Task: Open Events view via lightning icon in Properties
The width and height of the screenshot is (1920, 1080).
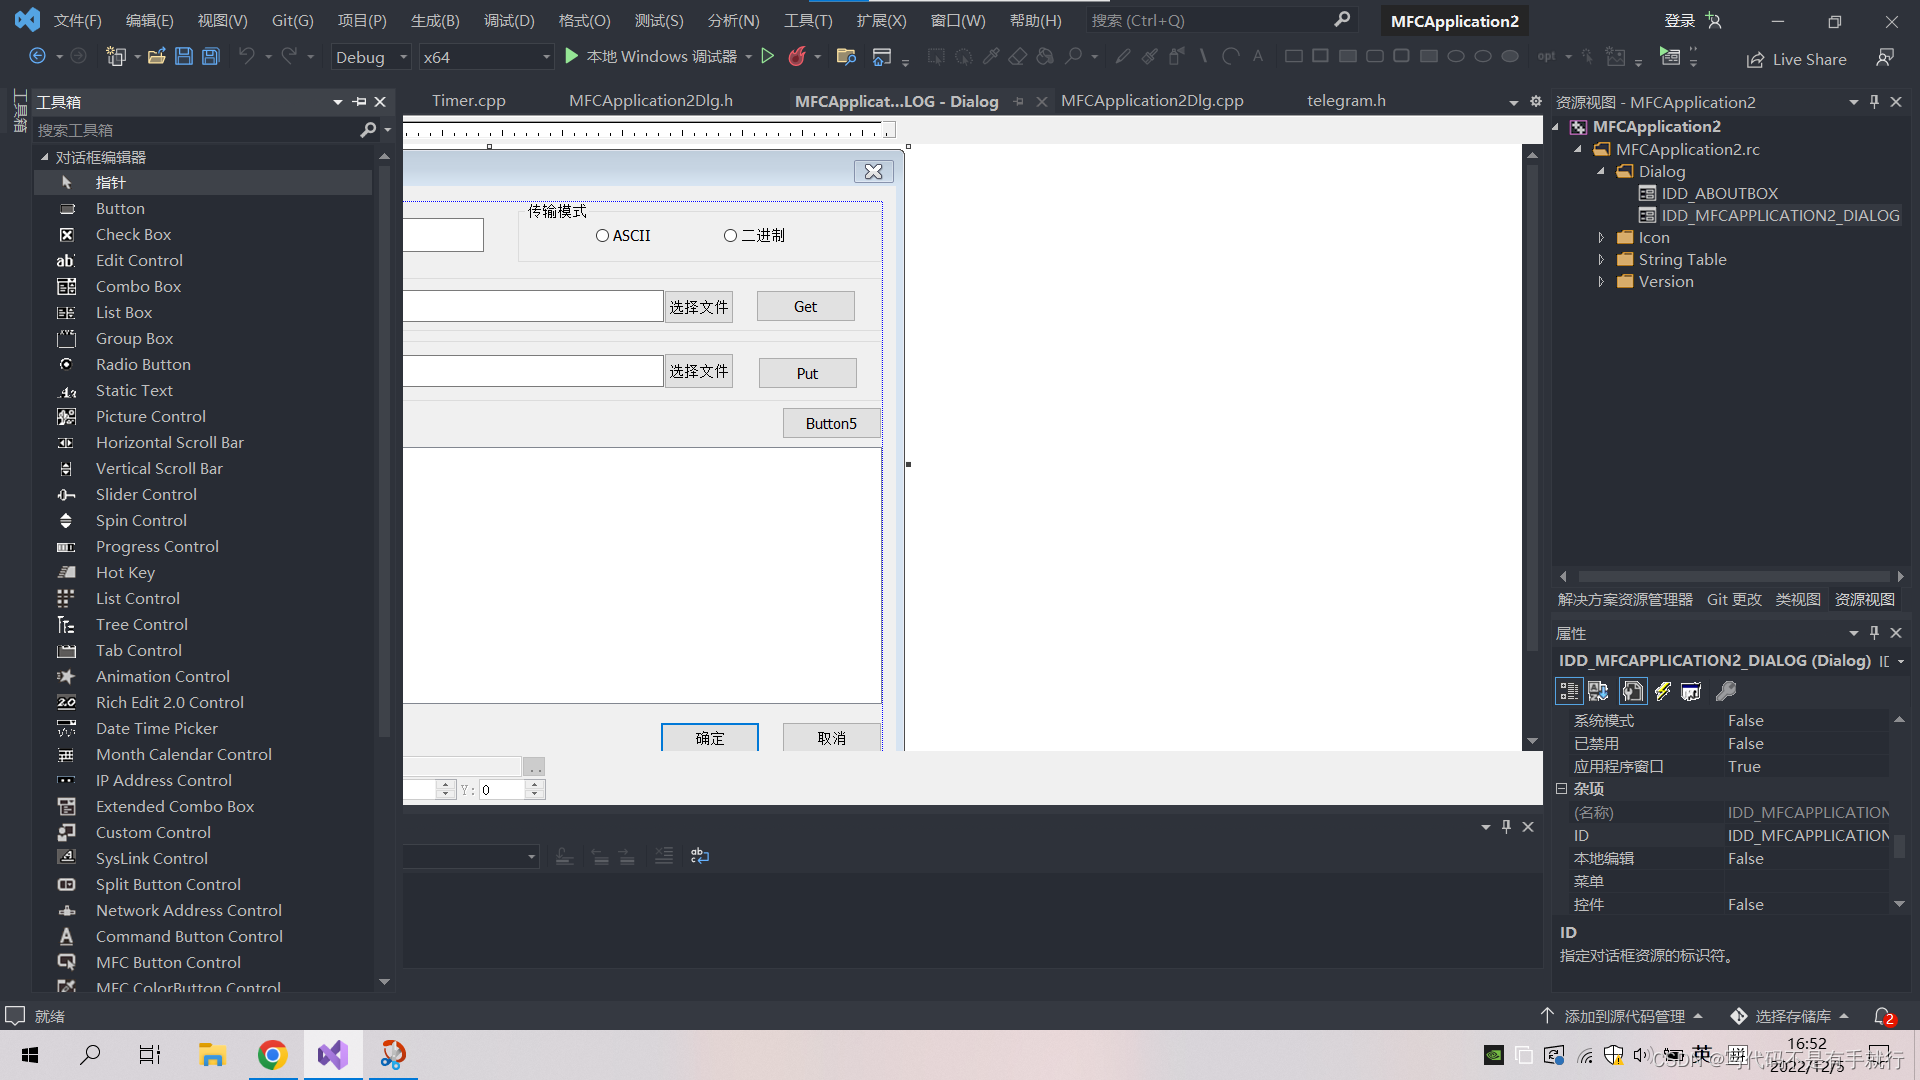Action: [1663, 691]
